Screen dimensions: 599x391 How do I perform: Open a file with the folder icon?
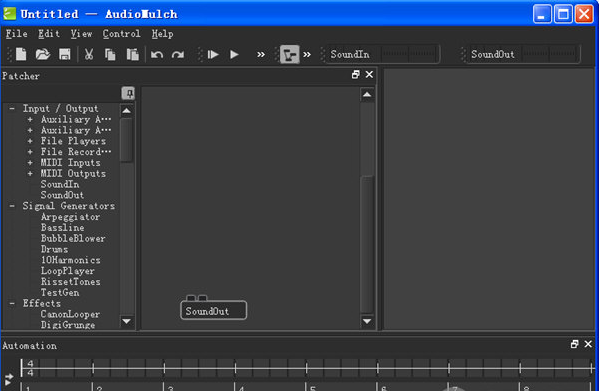click(x=43, y=54)
